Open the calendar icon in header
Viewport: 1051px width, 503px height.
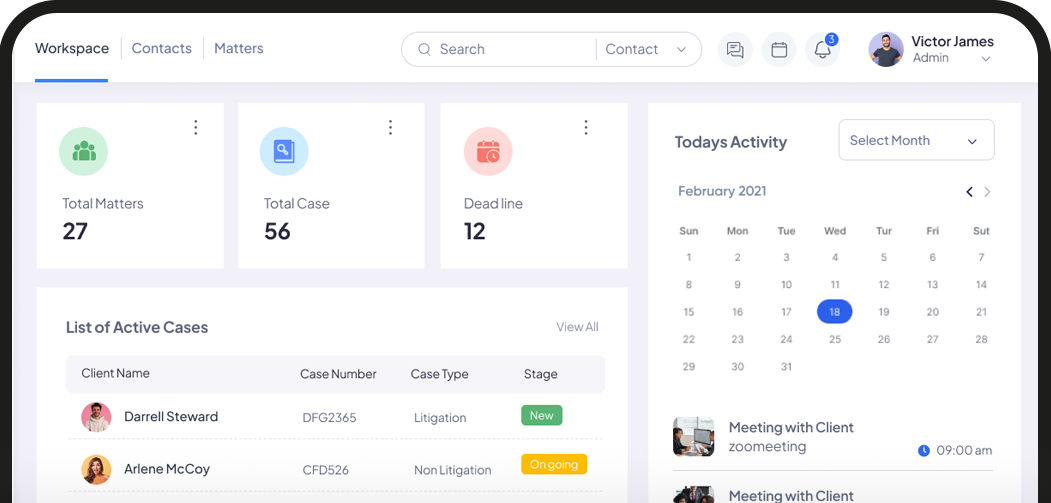click(779, 50)
